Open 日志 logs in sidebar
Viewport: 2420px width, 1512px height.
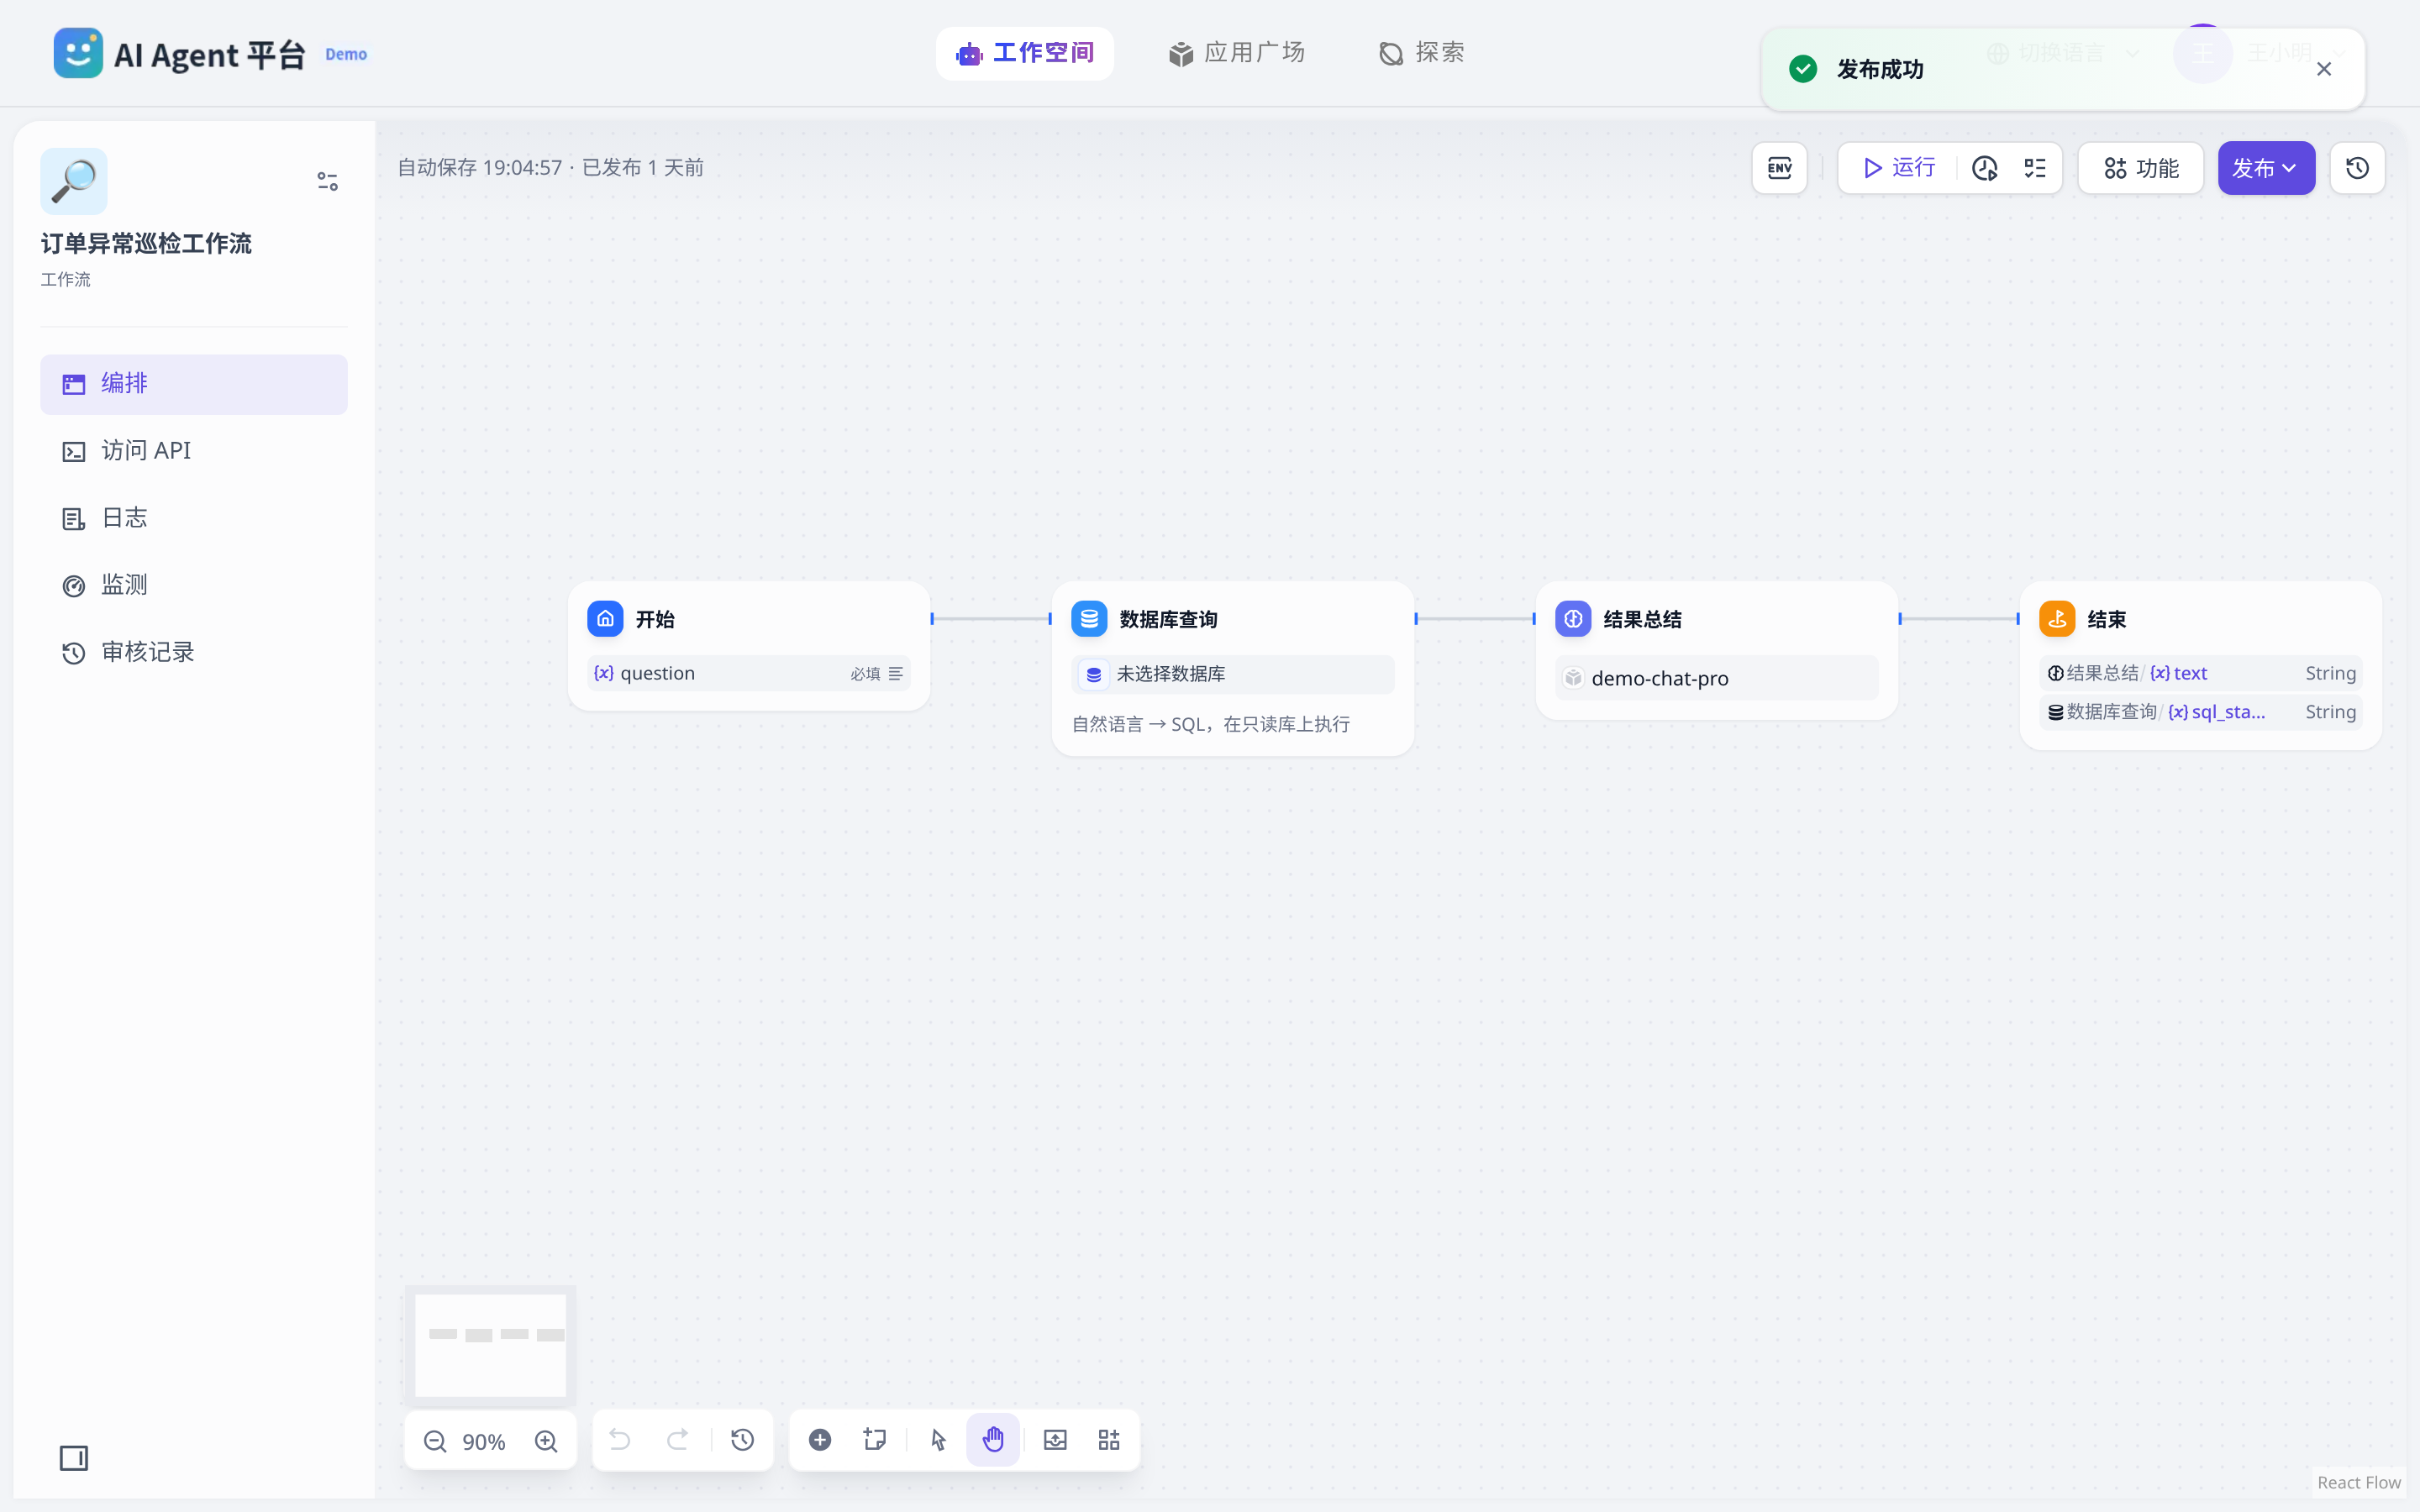194,518
